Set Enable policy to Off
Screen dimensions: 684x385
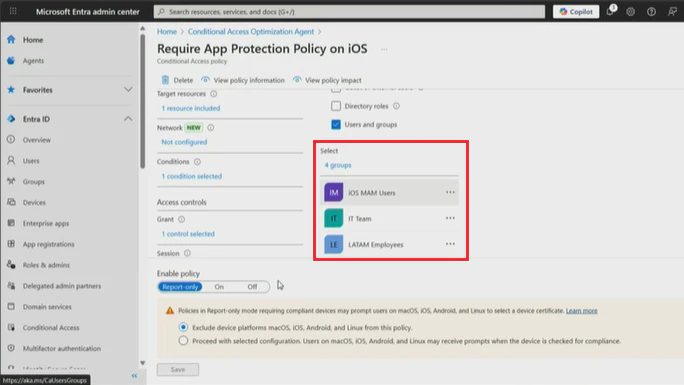point(252,286)
